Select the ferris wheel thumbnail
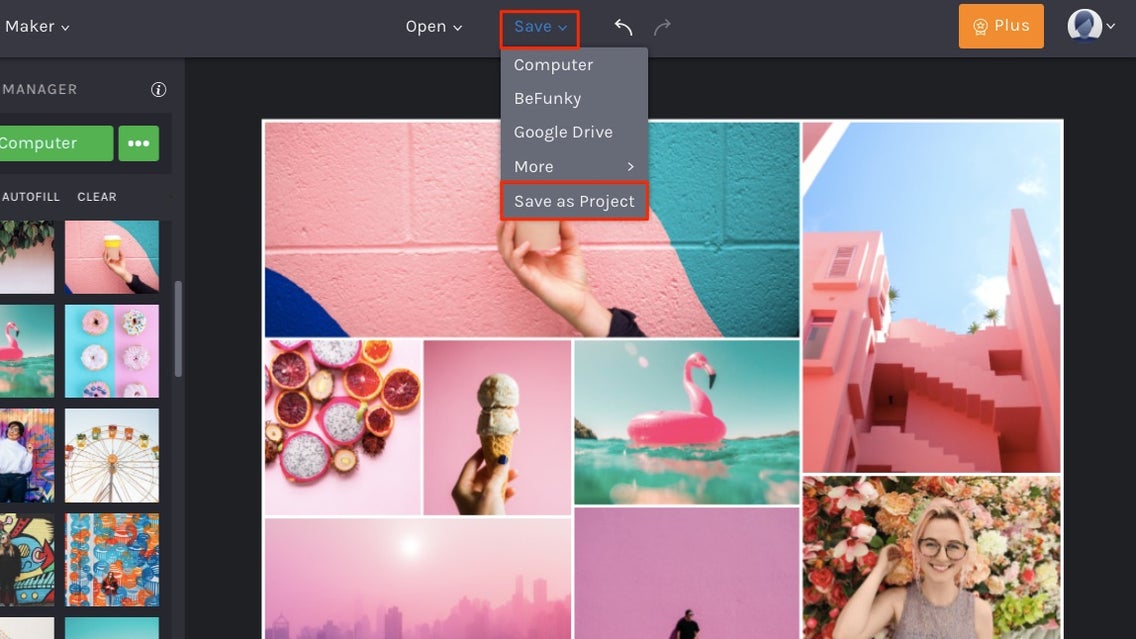 (112, 455)
